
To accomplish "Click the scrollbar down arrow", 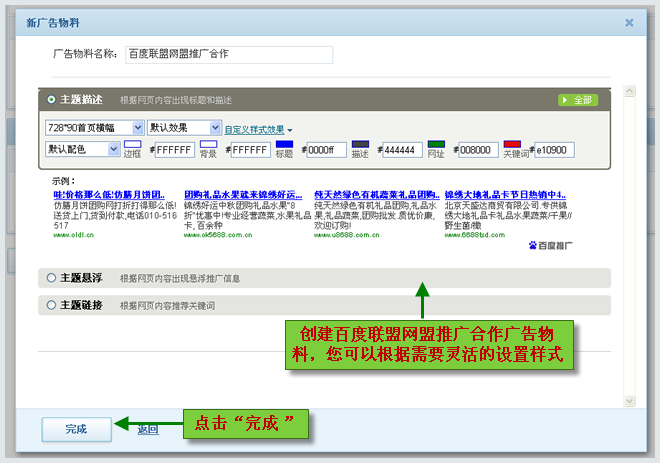I will click(x=630, y=401).
